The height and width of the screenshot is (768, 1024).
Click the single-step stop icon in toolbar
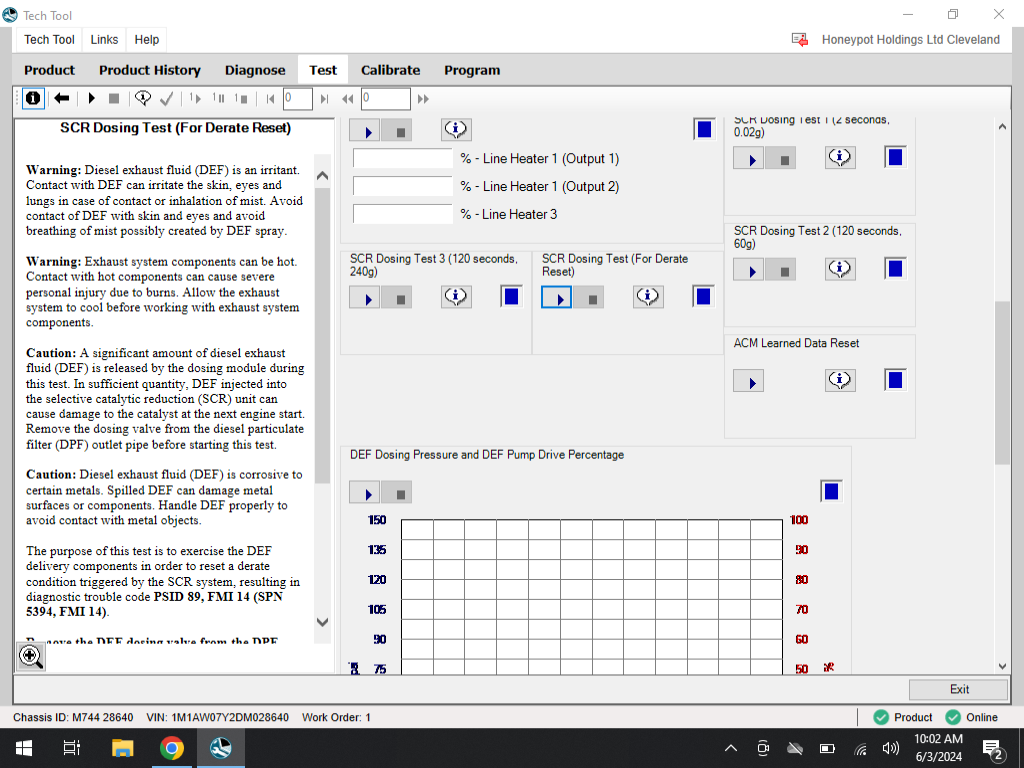241,99
